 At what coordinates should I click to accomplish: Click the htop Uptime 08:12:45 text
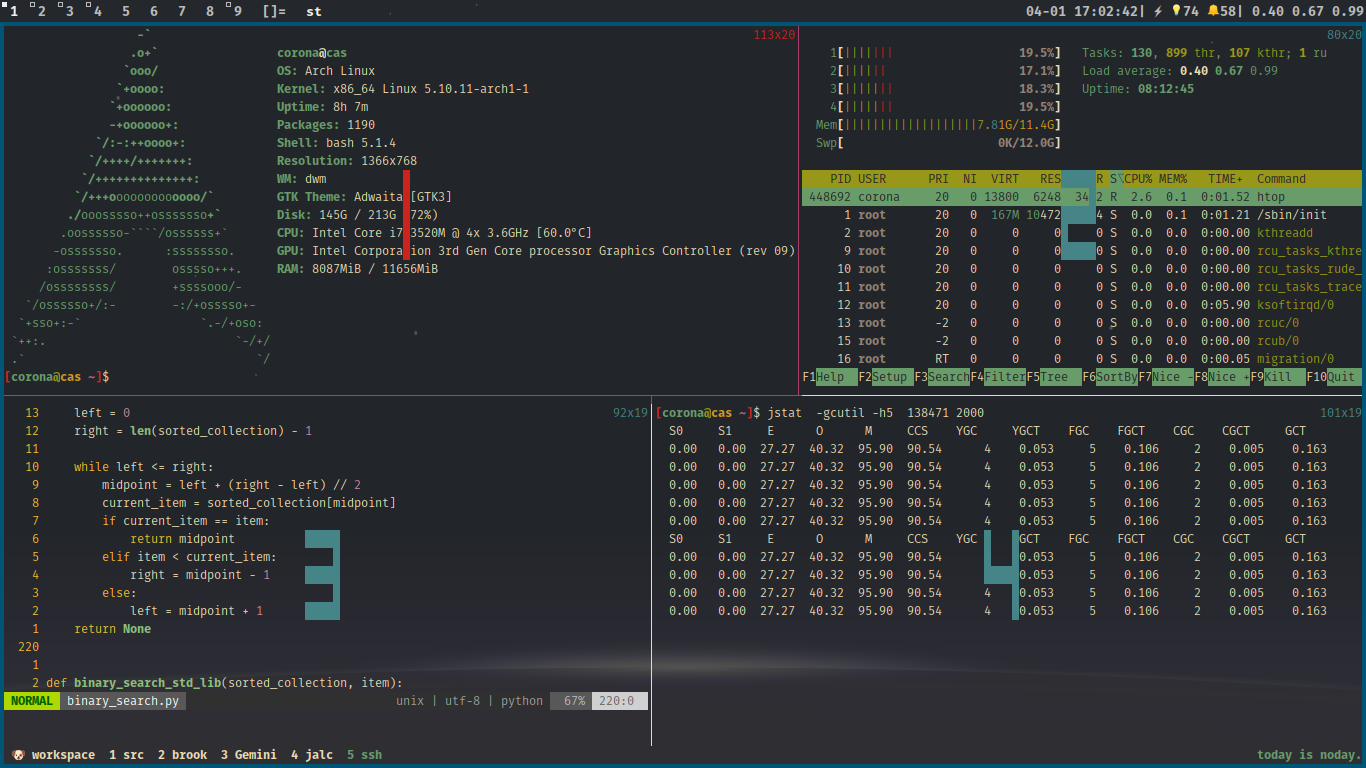point(1138,89)
